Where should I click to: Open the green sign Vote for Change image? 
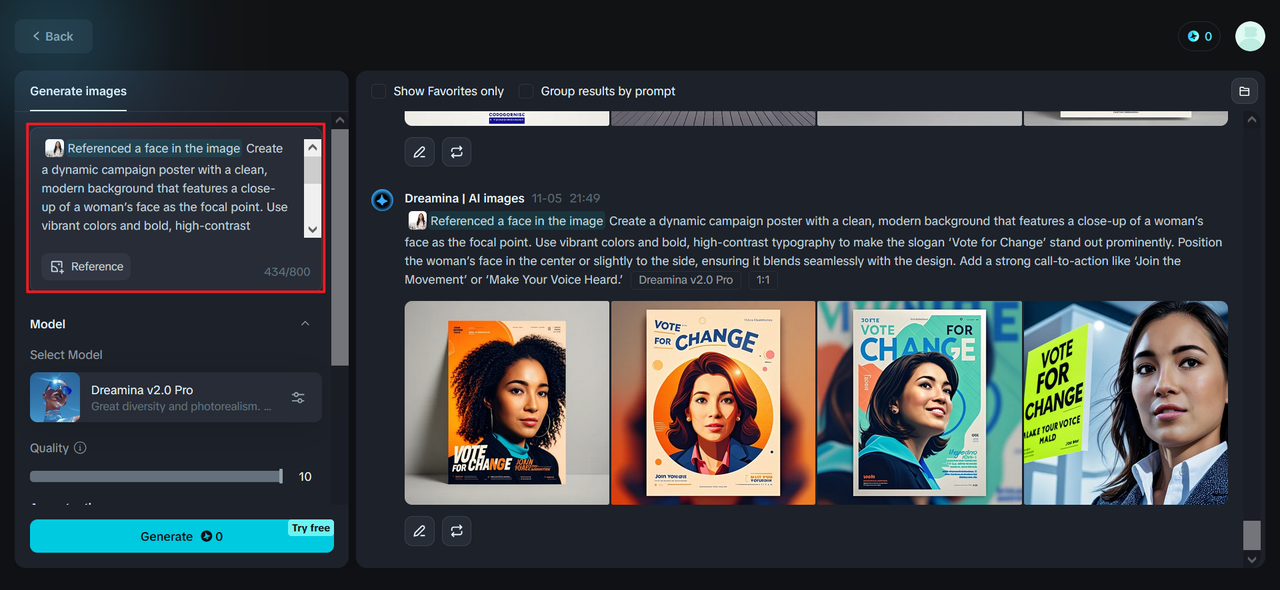pyautogui.click(x=1125, y=403)
